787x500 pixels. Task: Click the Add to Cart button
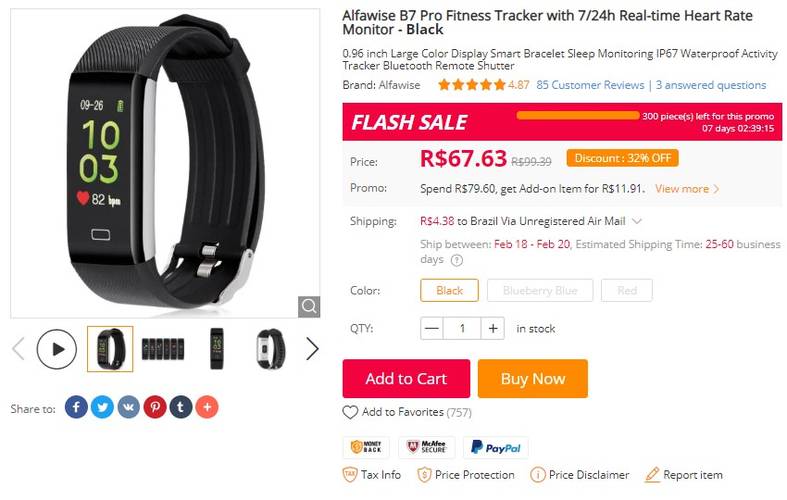pyautogui.click(x=406, y=379)
